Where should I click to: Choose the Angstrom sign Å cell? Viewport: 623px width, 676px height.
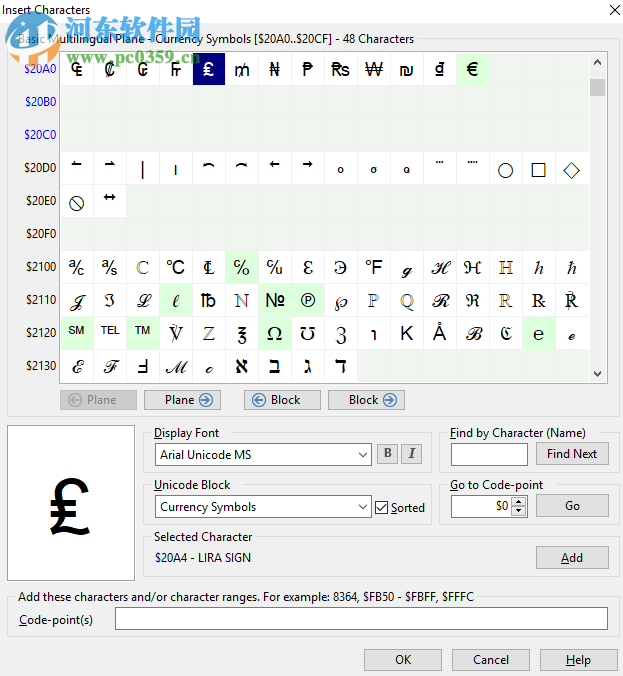click(x=440, y=333)
